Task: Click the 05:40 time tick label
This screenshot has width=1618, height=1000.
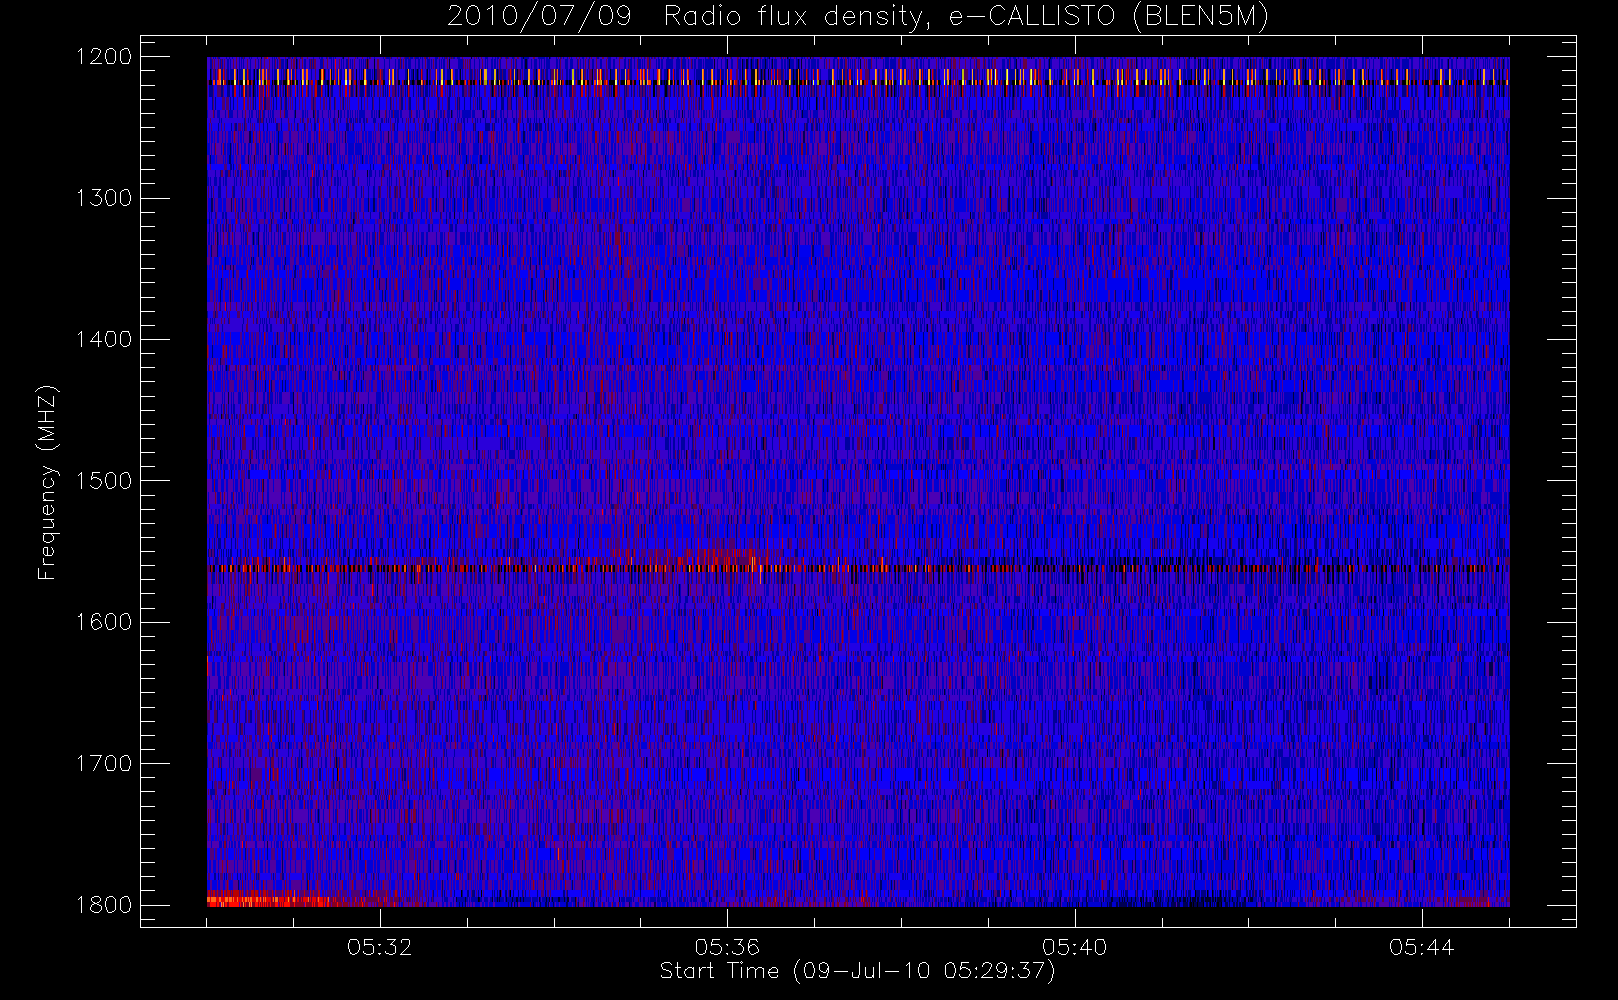Action: tap(1075, 947)
